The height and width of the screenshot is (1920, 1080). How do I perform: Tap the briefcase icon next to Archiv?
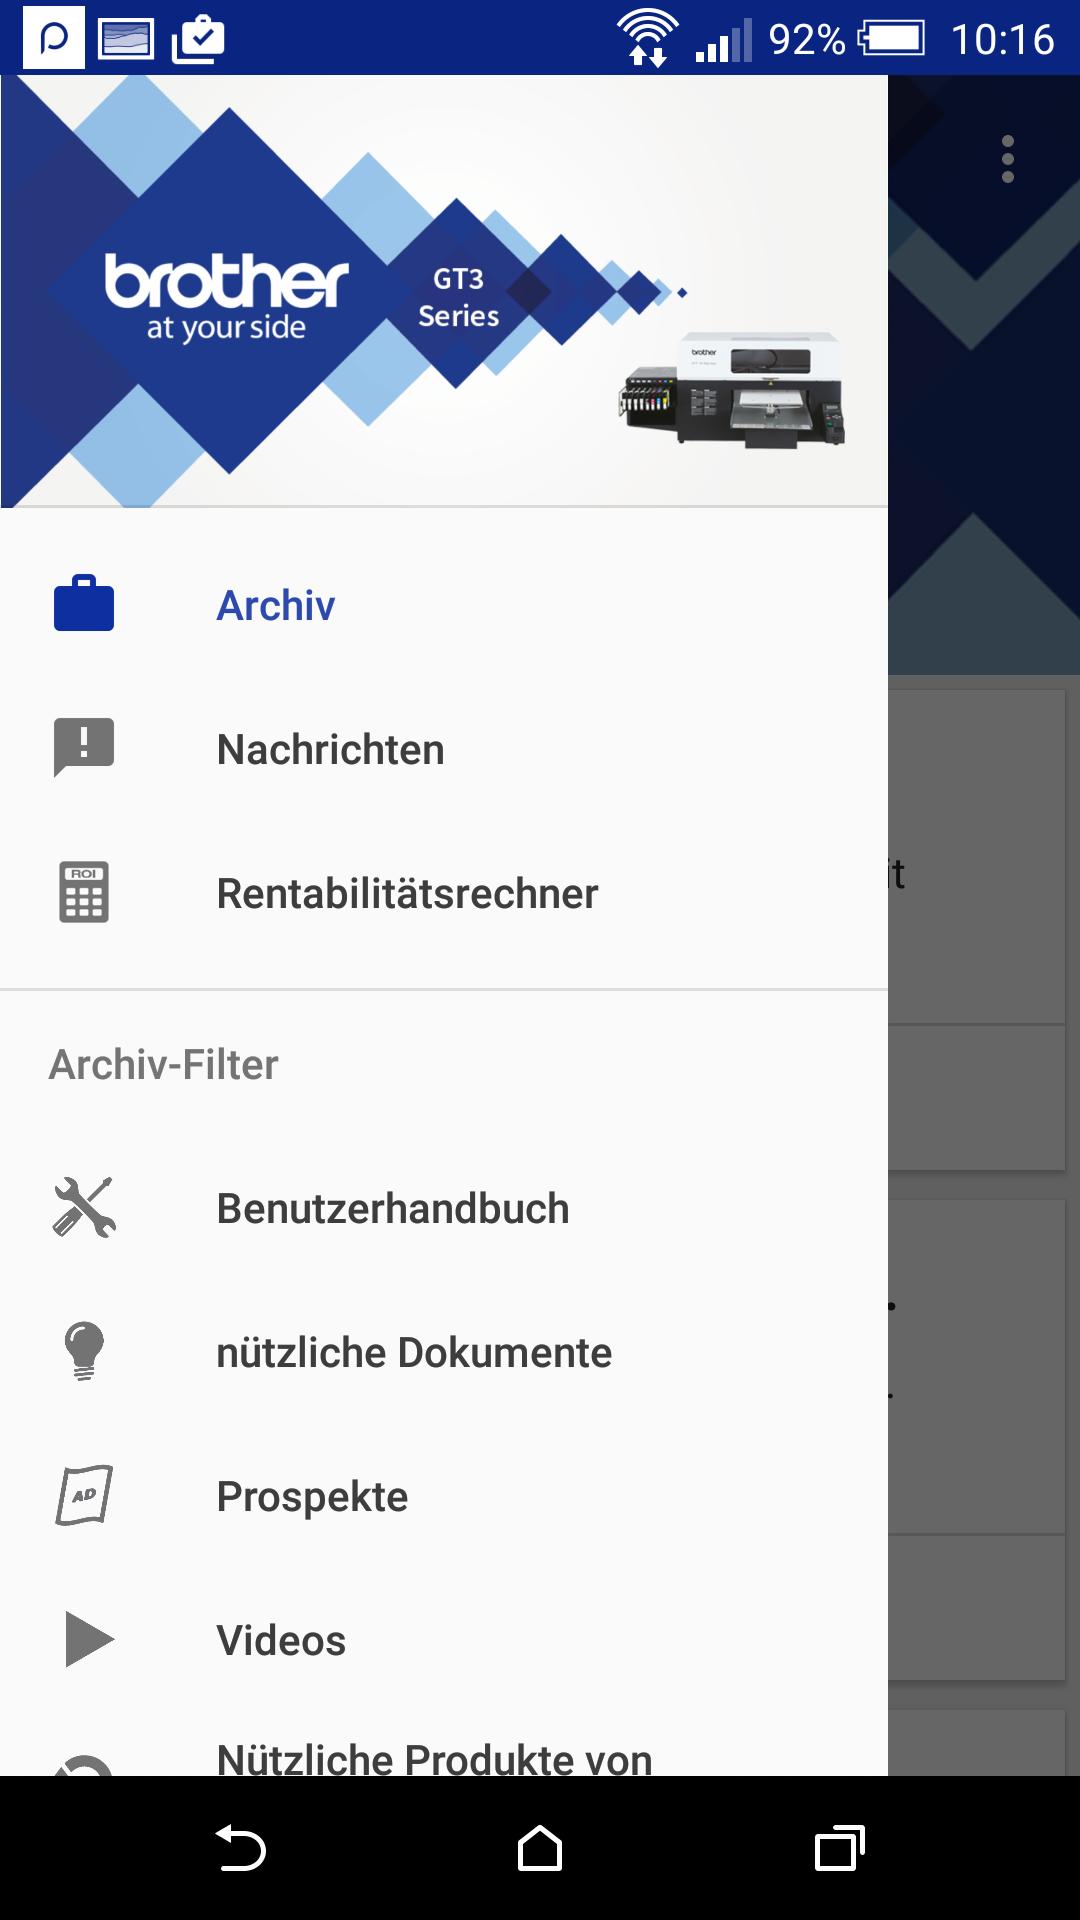[x=84, y=603]
